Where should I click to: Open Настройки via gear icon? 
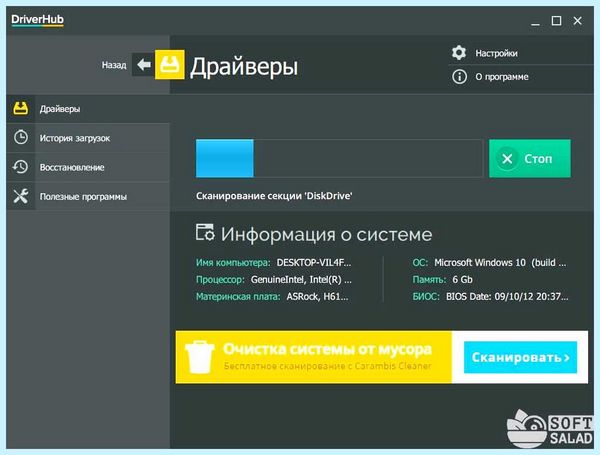click(x=459, y=53)
